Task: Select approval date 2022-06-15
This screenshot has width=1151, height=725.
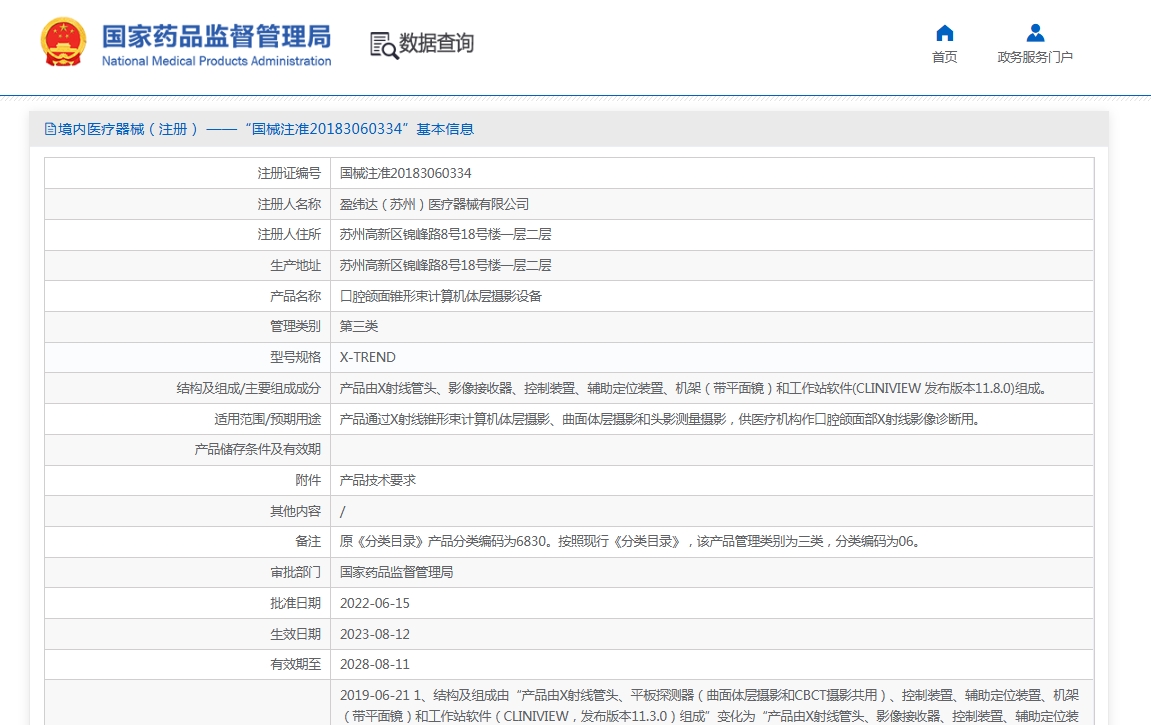Action: tap(374, 603)
